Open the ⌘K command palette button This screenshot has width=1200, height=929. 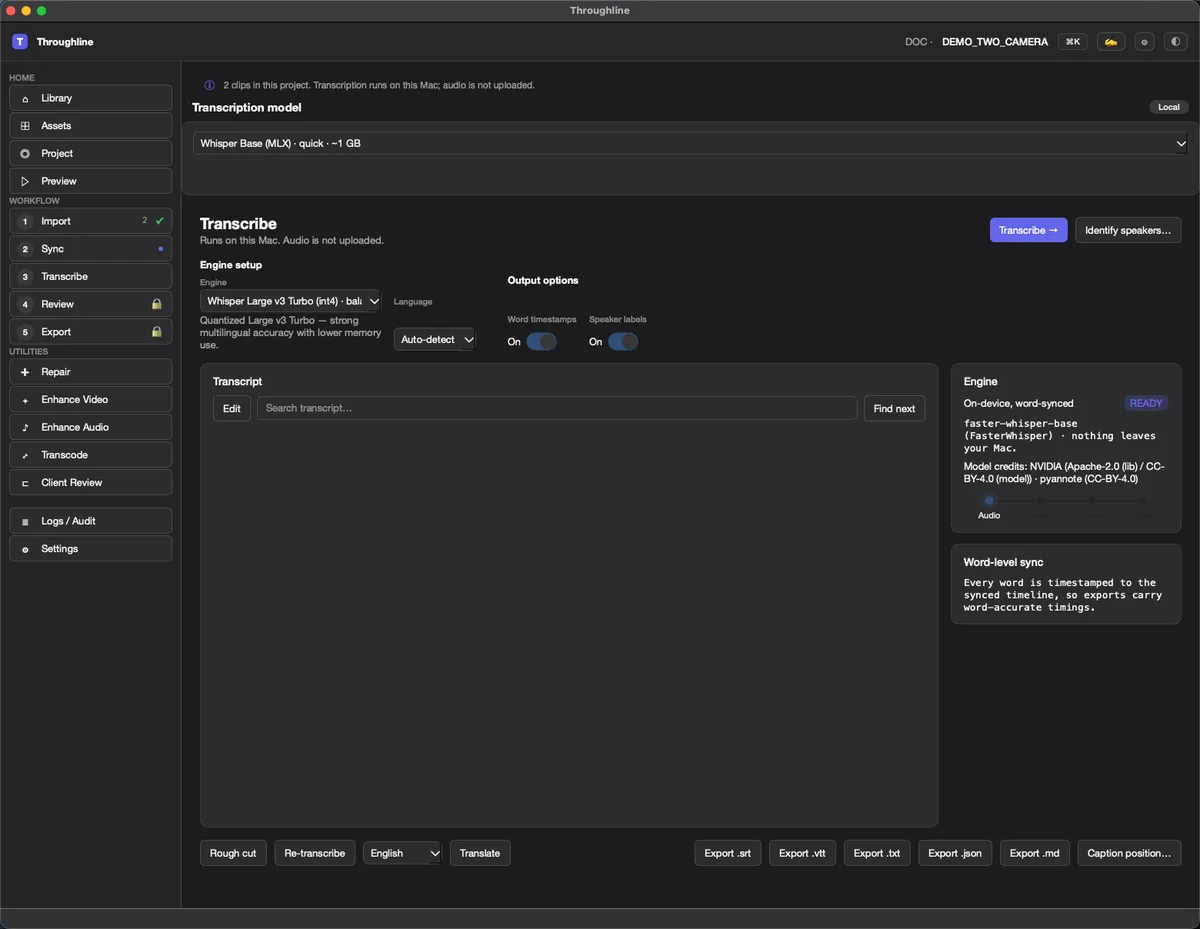(1073, 42)
